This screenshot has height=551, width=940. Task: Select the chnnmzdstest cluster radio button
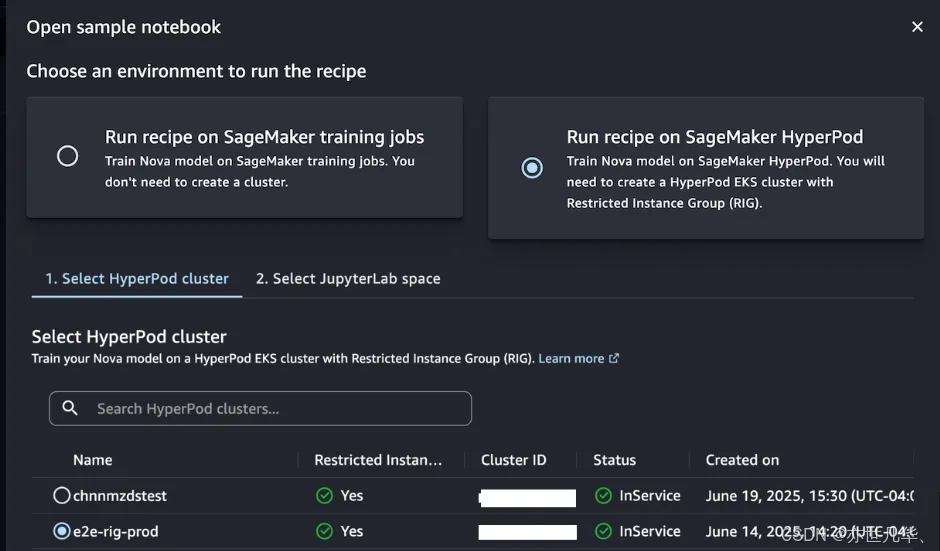click(61, 495)
